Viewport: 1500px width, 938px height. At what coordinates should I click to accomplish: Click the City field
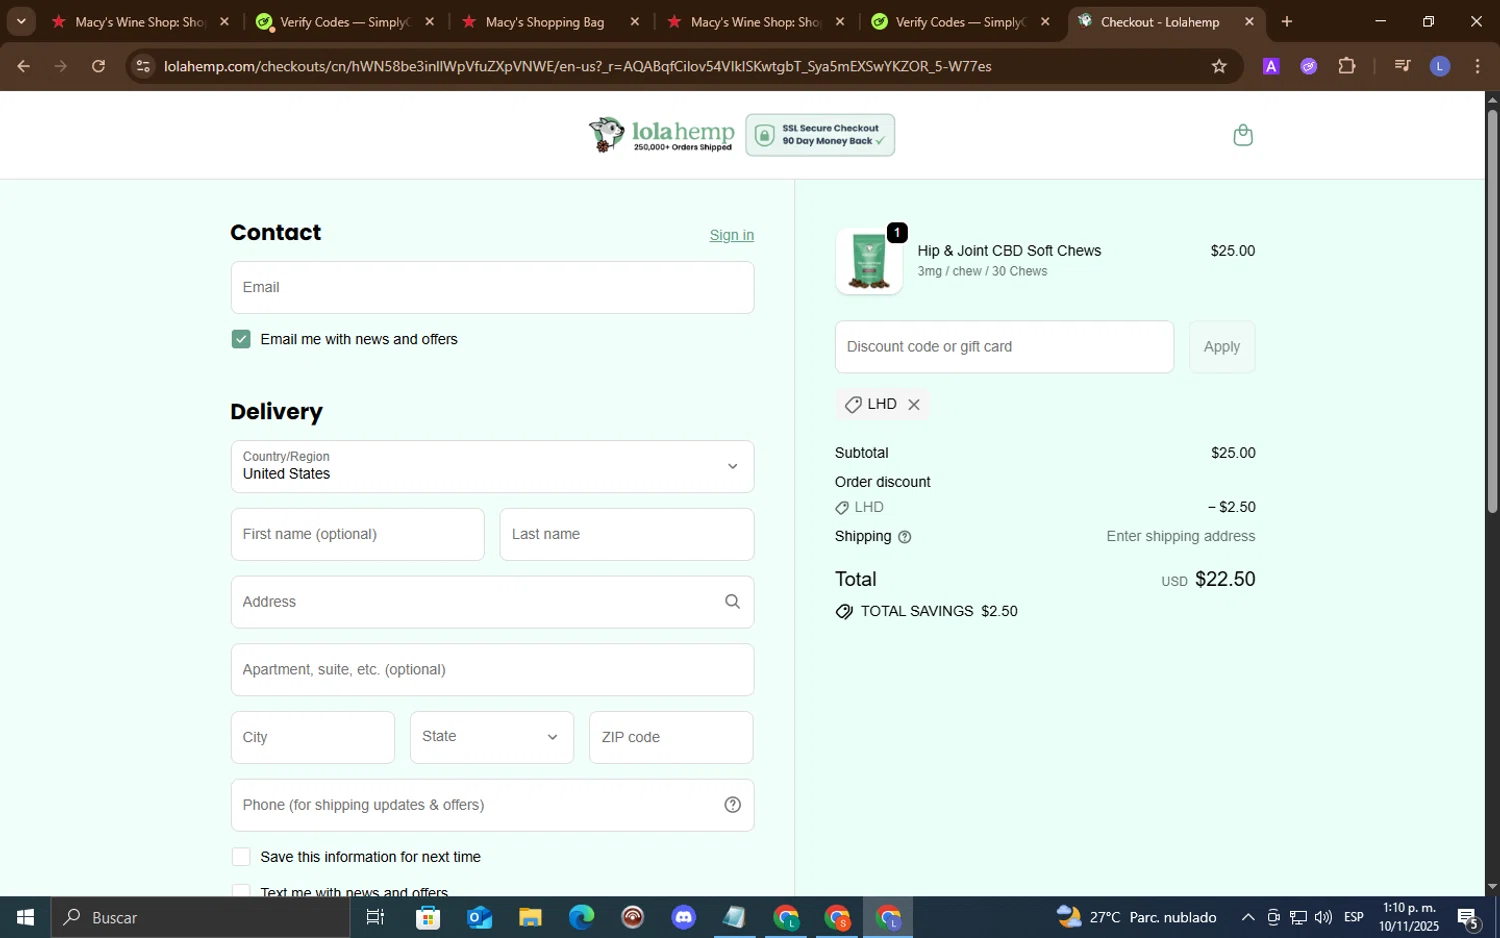click(312, 738)
